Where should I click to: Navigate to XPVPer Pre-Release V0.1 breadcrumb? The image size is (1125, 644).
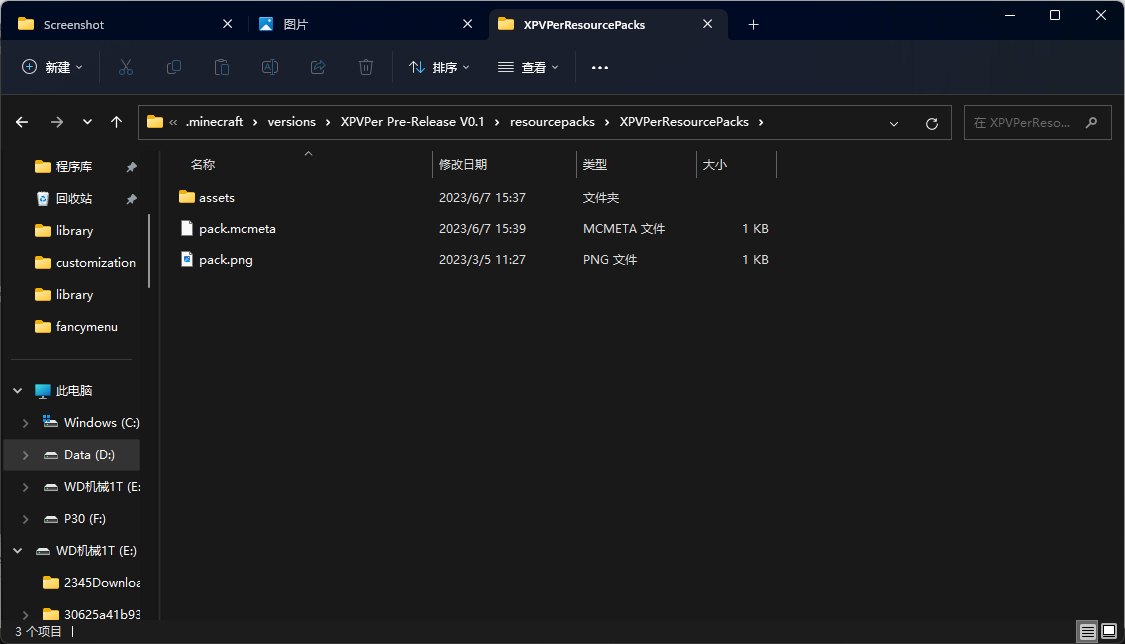[x=413, y=122]
